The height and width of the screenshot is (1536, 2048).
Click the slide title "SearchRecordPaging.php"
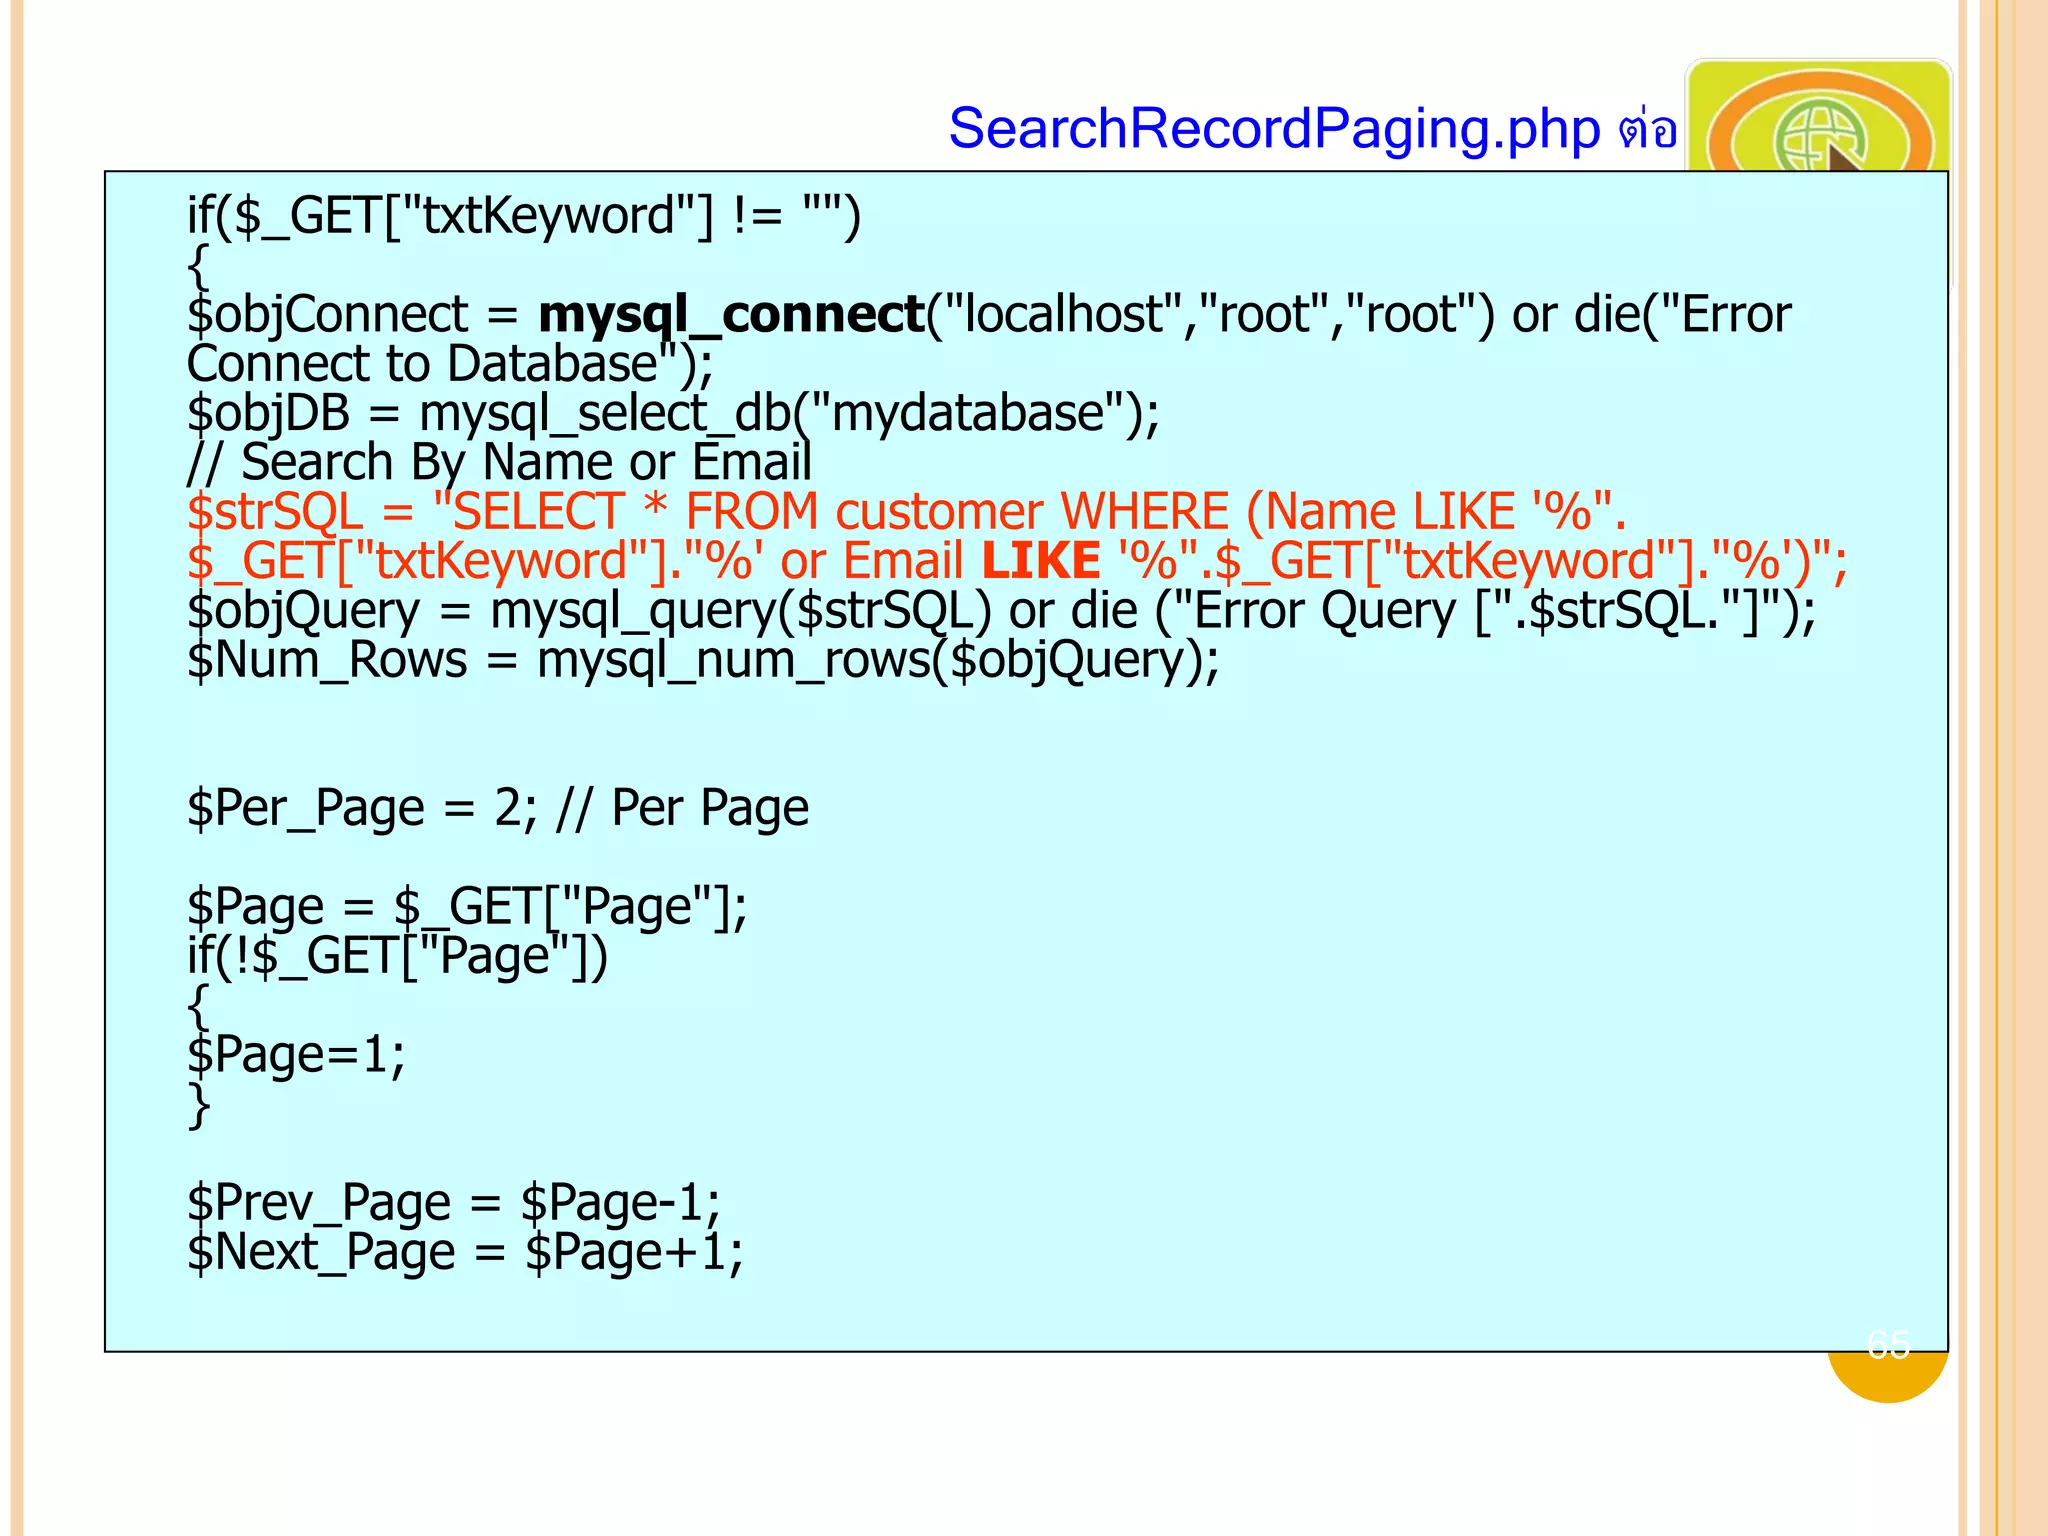click(1274, 129)
